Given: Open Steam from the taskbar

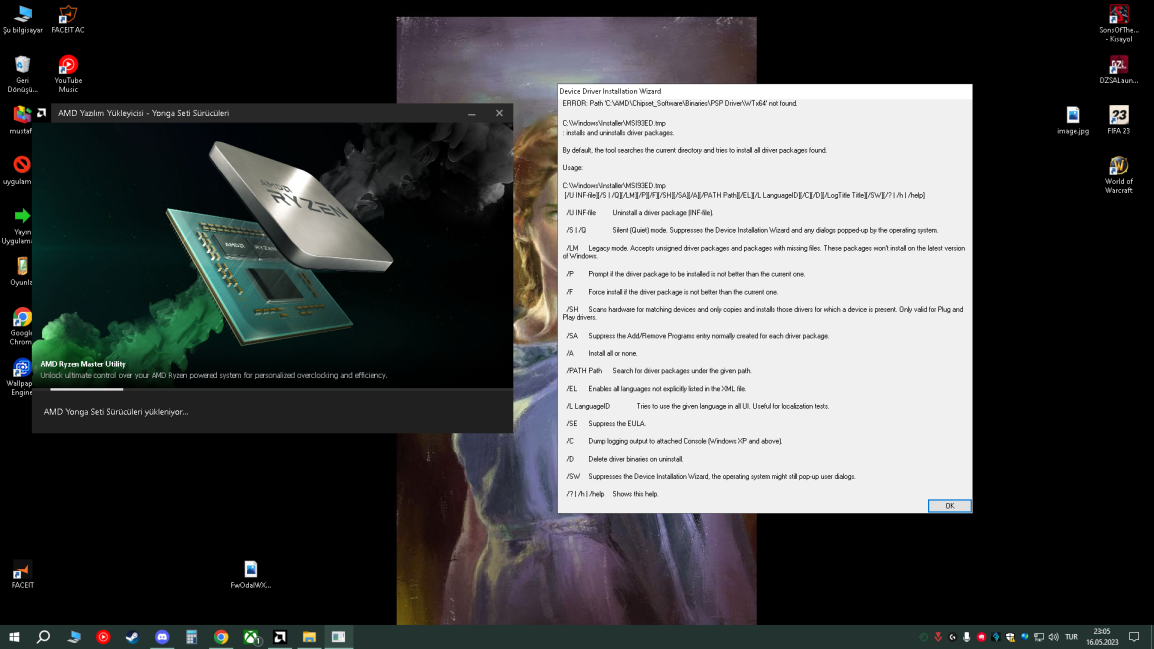Looking at the screenshot, I should [x=132, y=637].
